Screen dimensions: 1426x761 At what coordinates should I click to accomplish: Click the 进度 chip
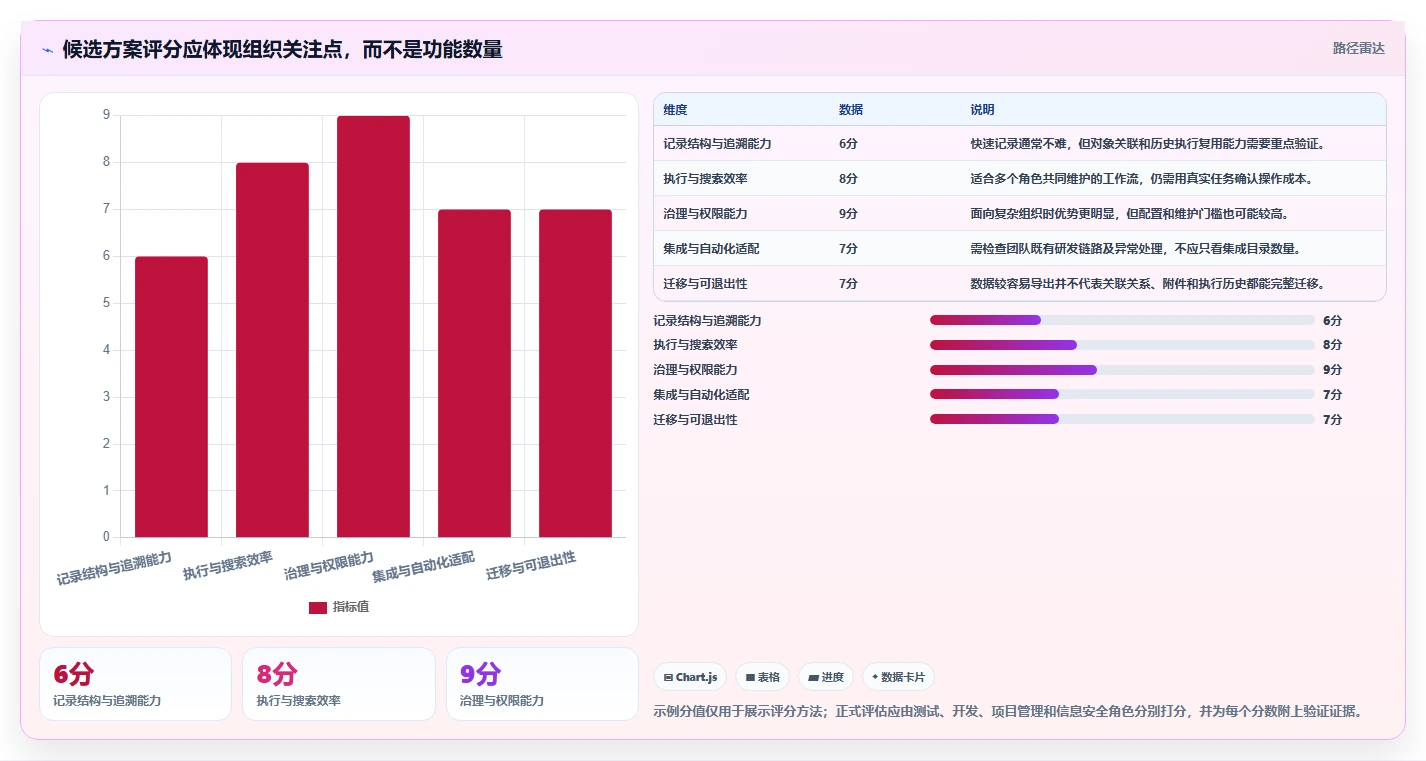tap(826, 677)
